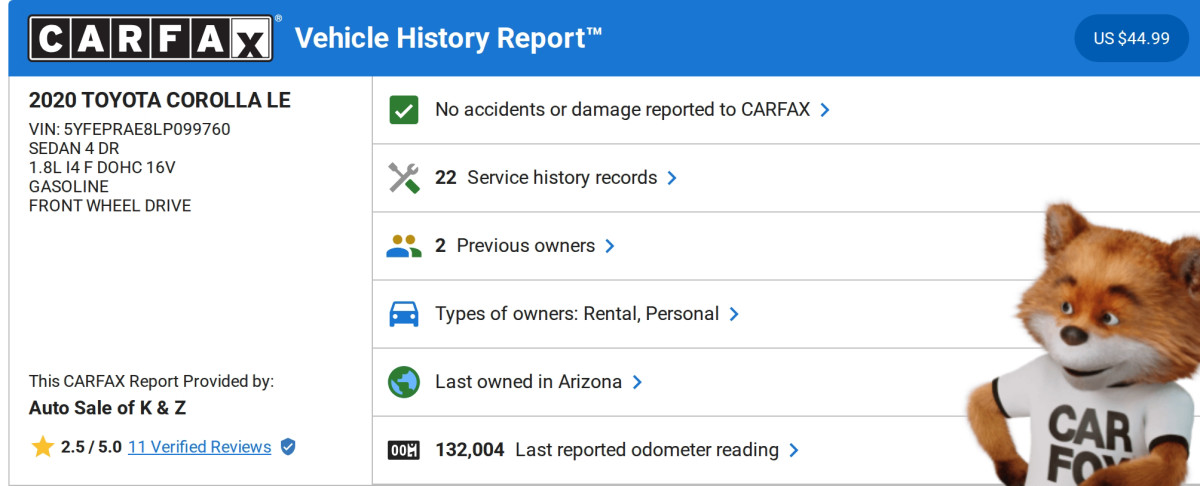Expand the previous owners chevron
1200x486 pixels.
click(610, 246)
